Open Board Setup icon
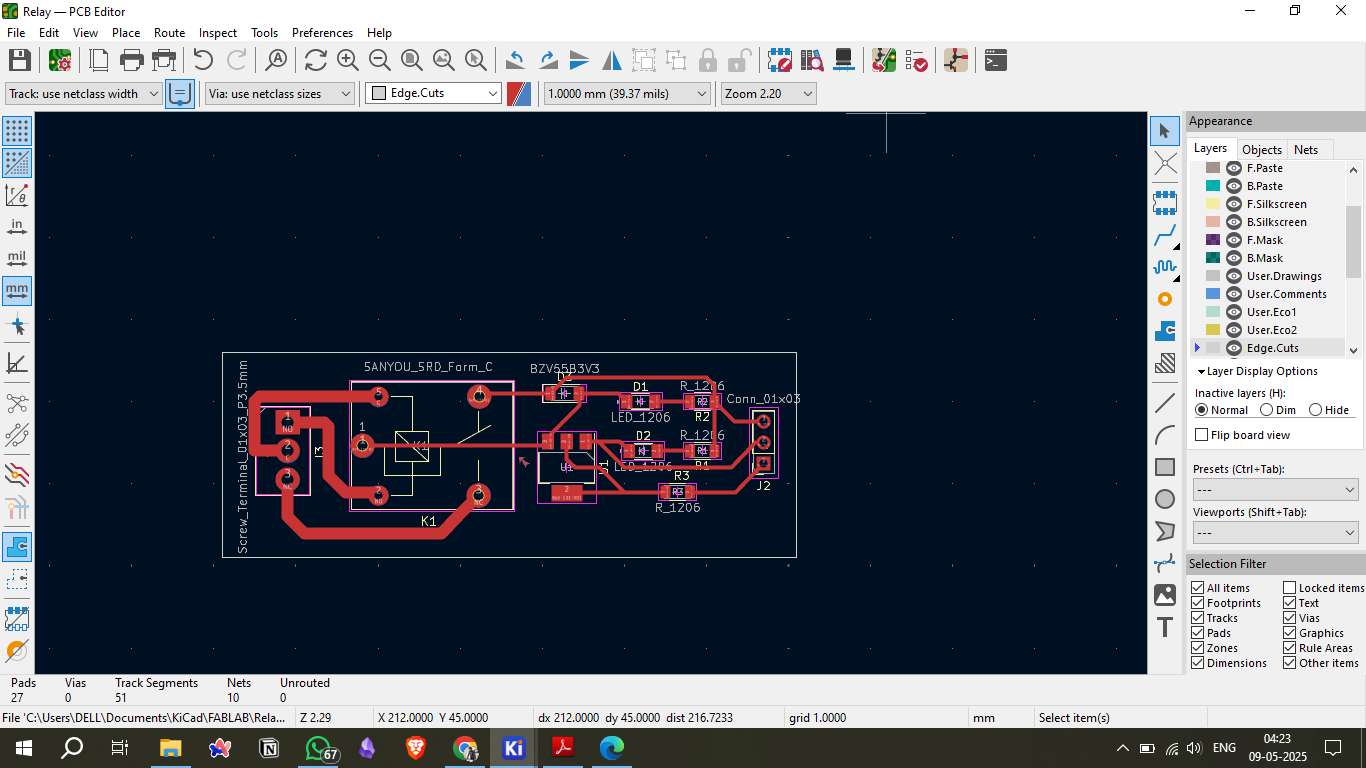Viewport: 1366px width, 768px height. pos(60,60)
